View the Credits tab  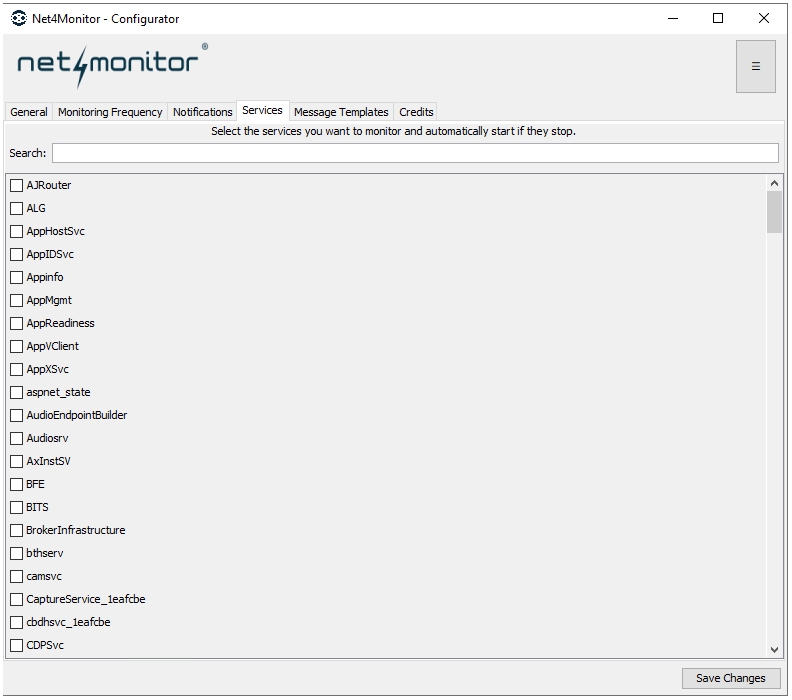point(416,112)
